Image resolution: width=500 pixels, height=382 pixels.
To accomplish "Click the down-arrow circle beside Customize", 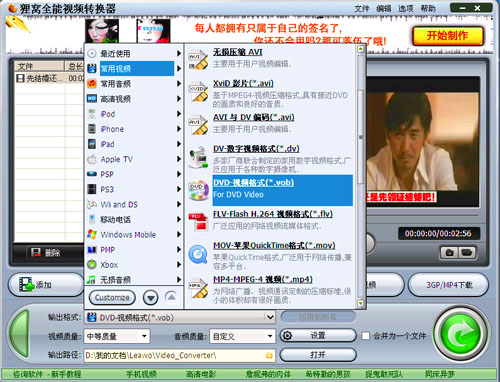I will (x=151, y=297).
